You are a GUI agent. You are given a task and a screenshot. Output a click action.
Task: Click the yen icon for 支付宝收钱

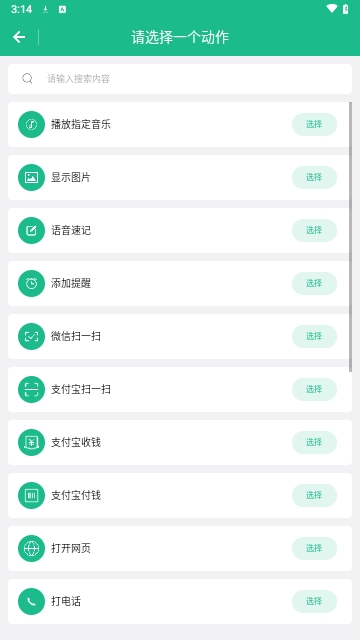pyautogui.click(x=31, y=442)
